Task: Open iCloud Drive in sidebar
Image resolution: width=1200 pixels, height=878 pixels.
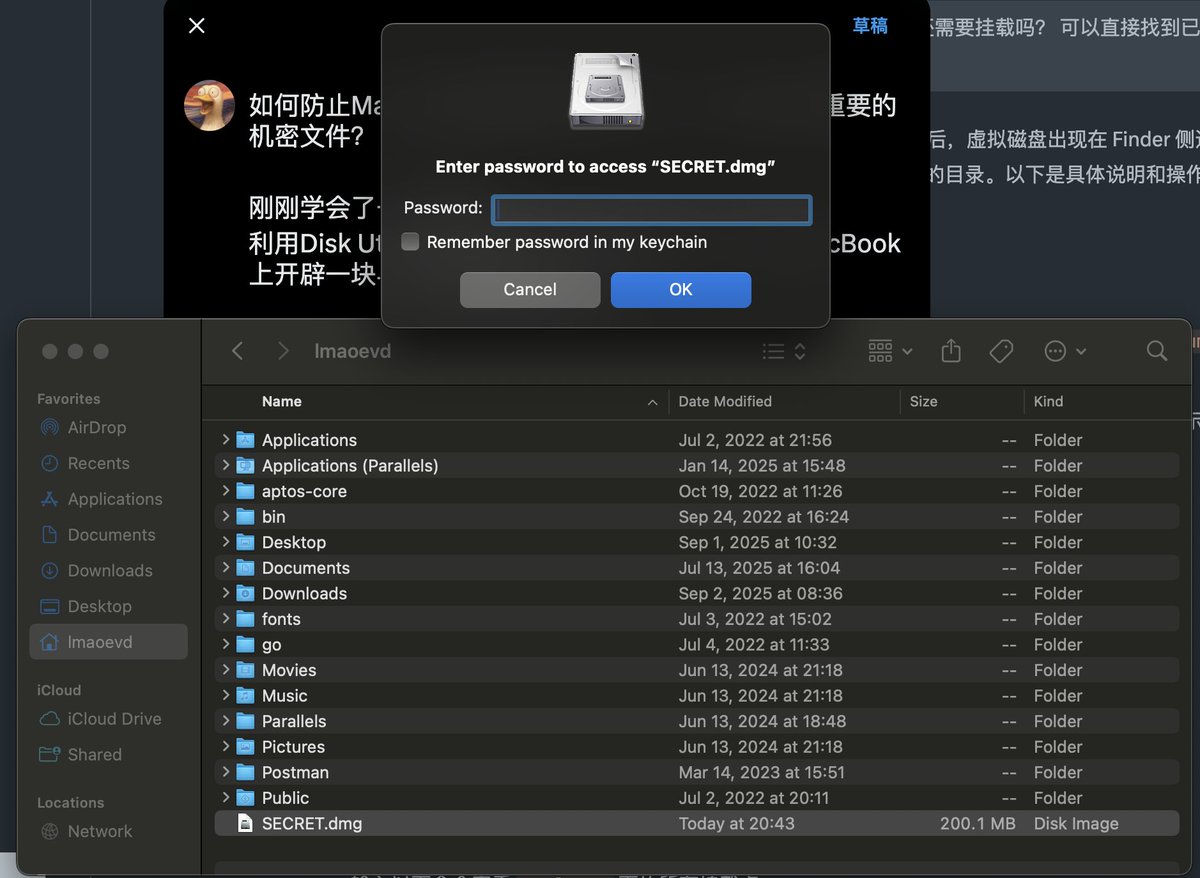Action: coord(113,719)
